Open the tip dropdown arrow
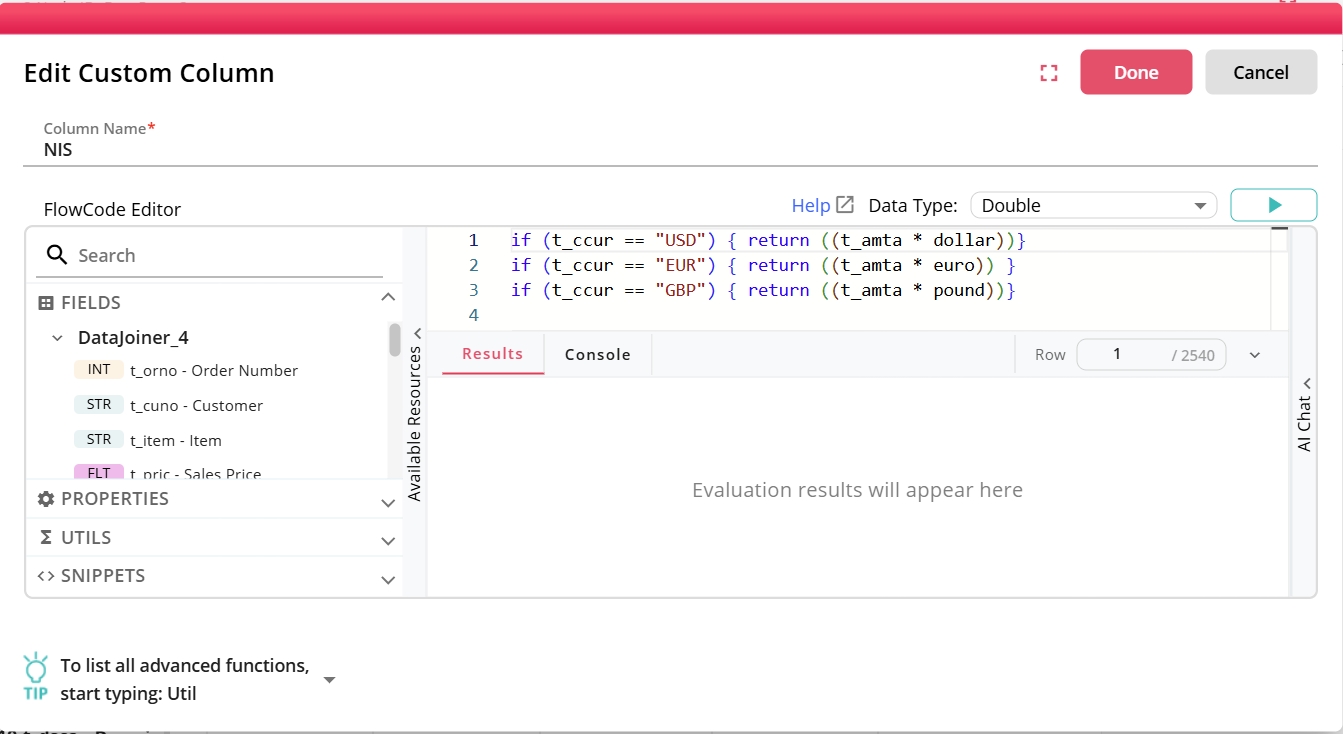Viewport: 1343px width, 734px height. coord(329,680)
